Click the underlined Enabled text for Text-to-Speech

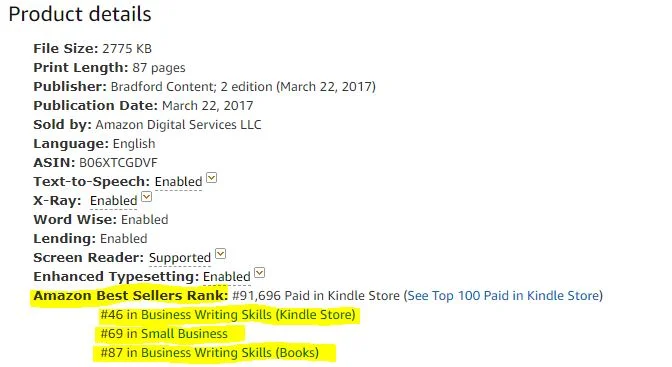(178, 182)
